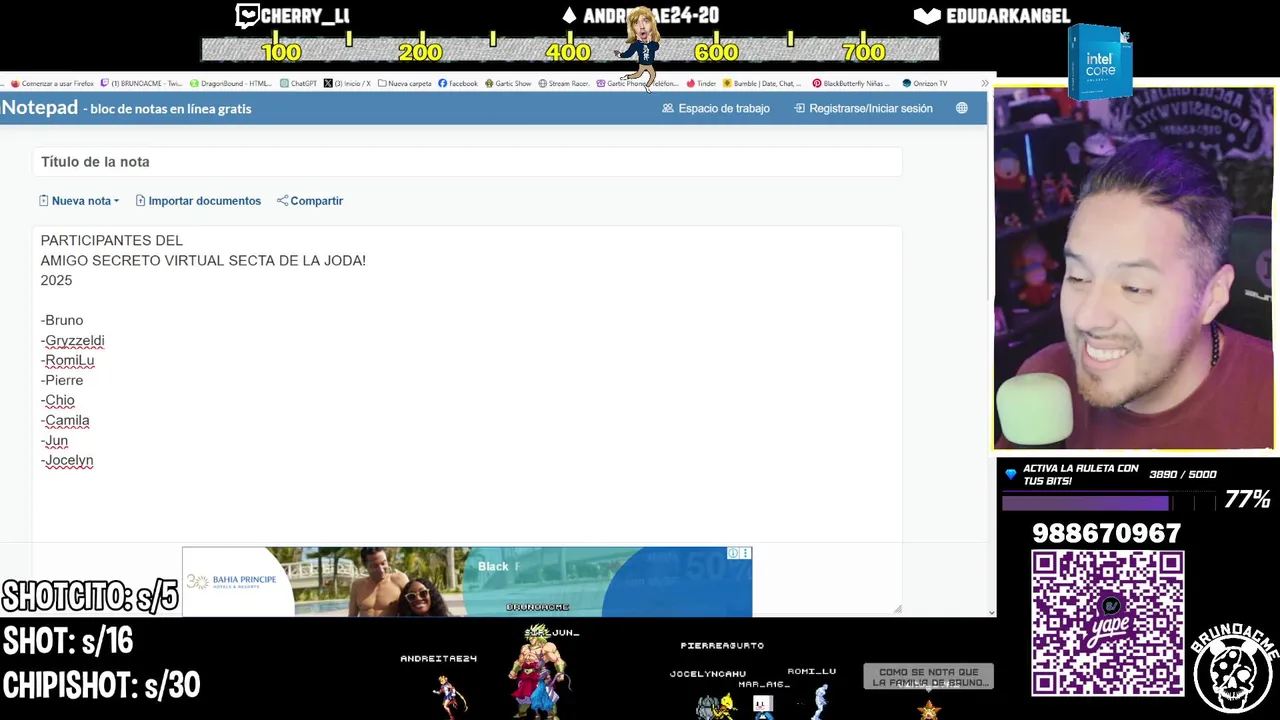
Task: Open the DragonBound bookmark
Action: click(x=231, y=84)
